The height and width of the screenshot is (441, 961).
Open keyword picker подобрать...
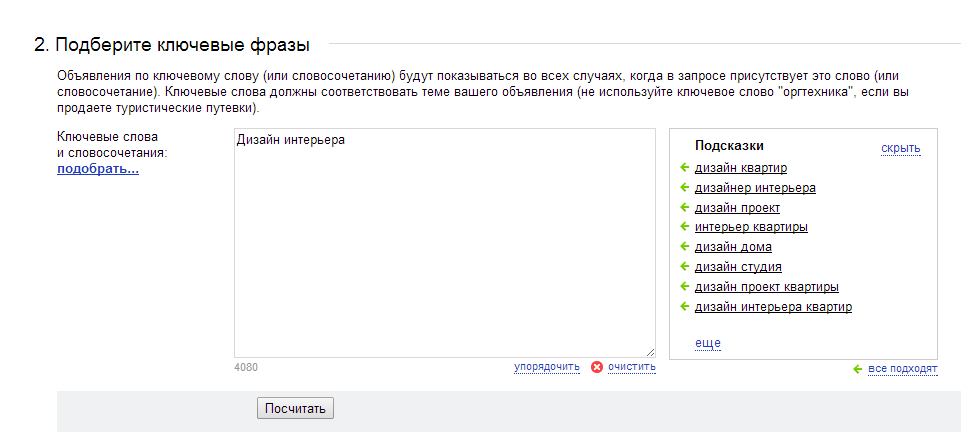click(x=98, y=169)
